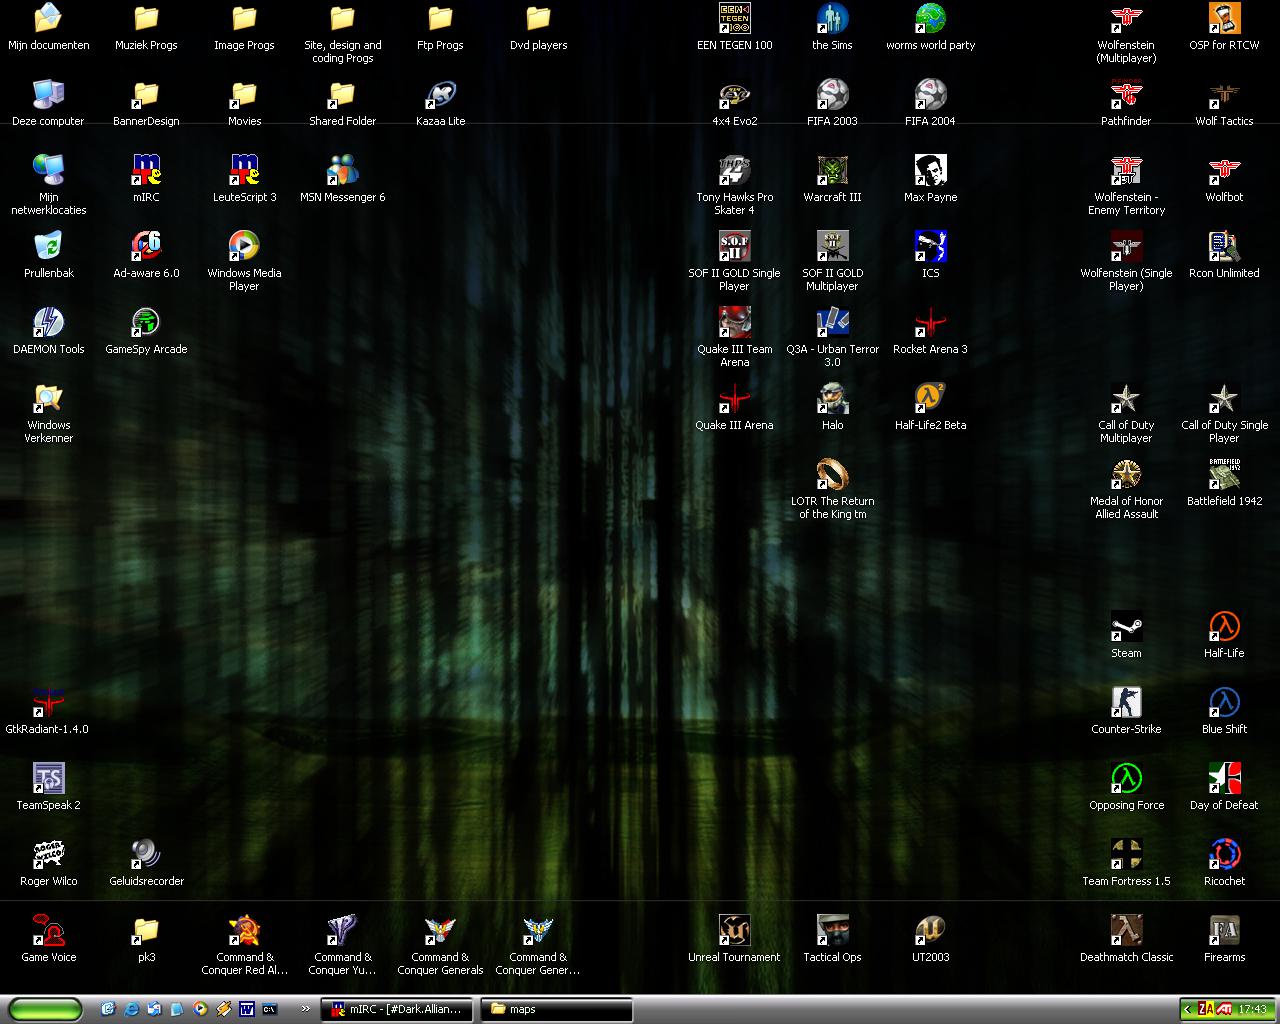
Task: Launch Quake III Team Arena
Action: click(734, 322)
